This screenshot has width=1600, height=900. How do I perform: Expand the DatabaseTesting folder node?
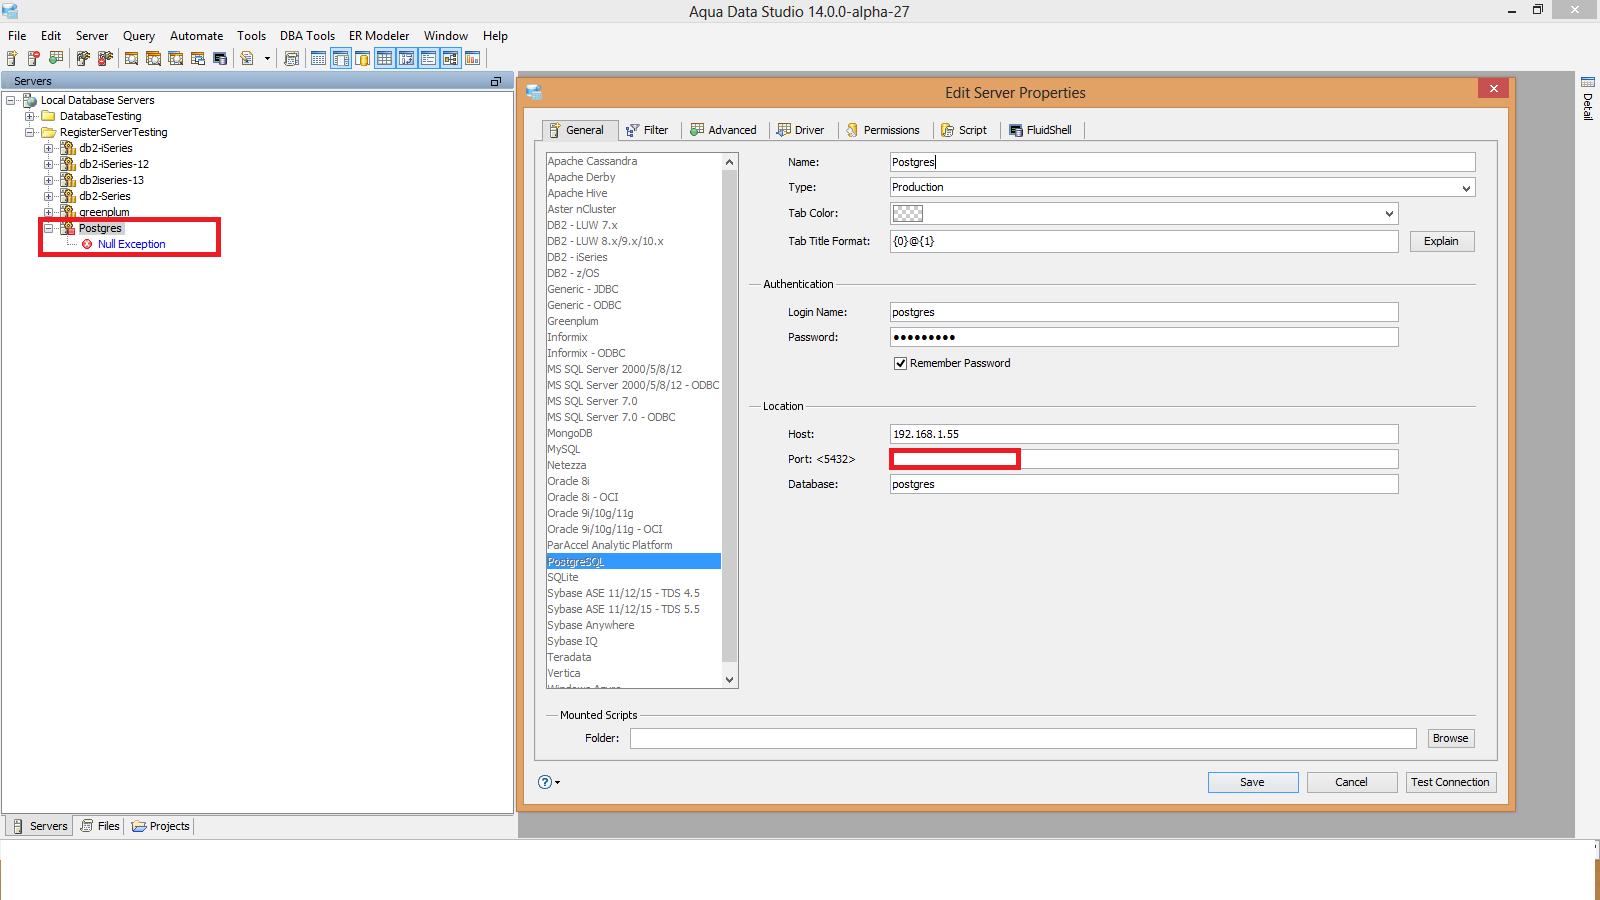tap(30, 116)
